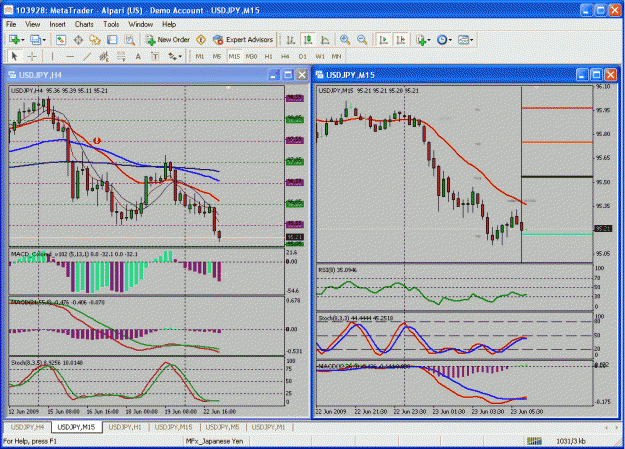The image size is (625, 449).
Task: Select the Vertical Line drawing tool
Action: tap(52, 56)
